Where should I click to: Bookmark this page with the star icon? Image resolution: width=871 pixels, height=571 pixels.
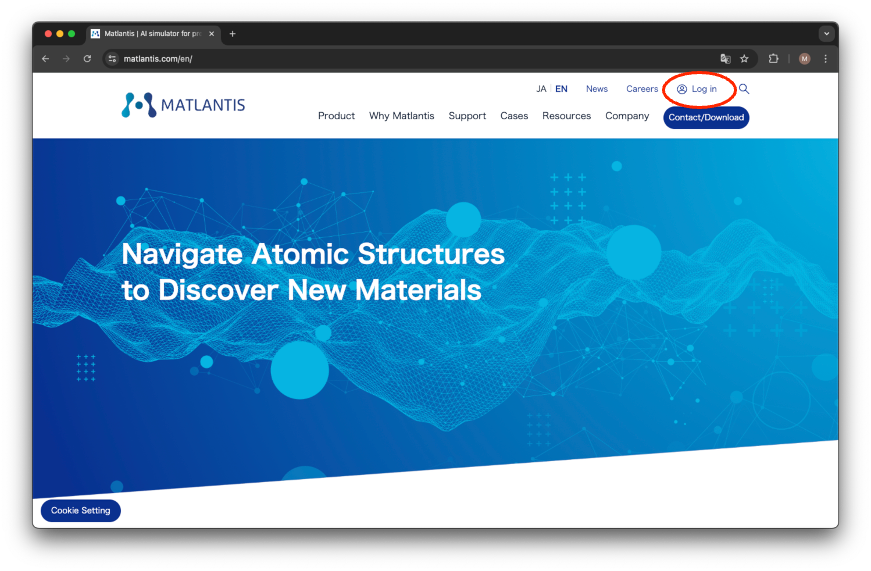pyautogui.click(x=744, y=59)
